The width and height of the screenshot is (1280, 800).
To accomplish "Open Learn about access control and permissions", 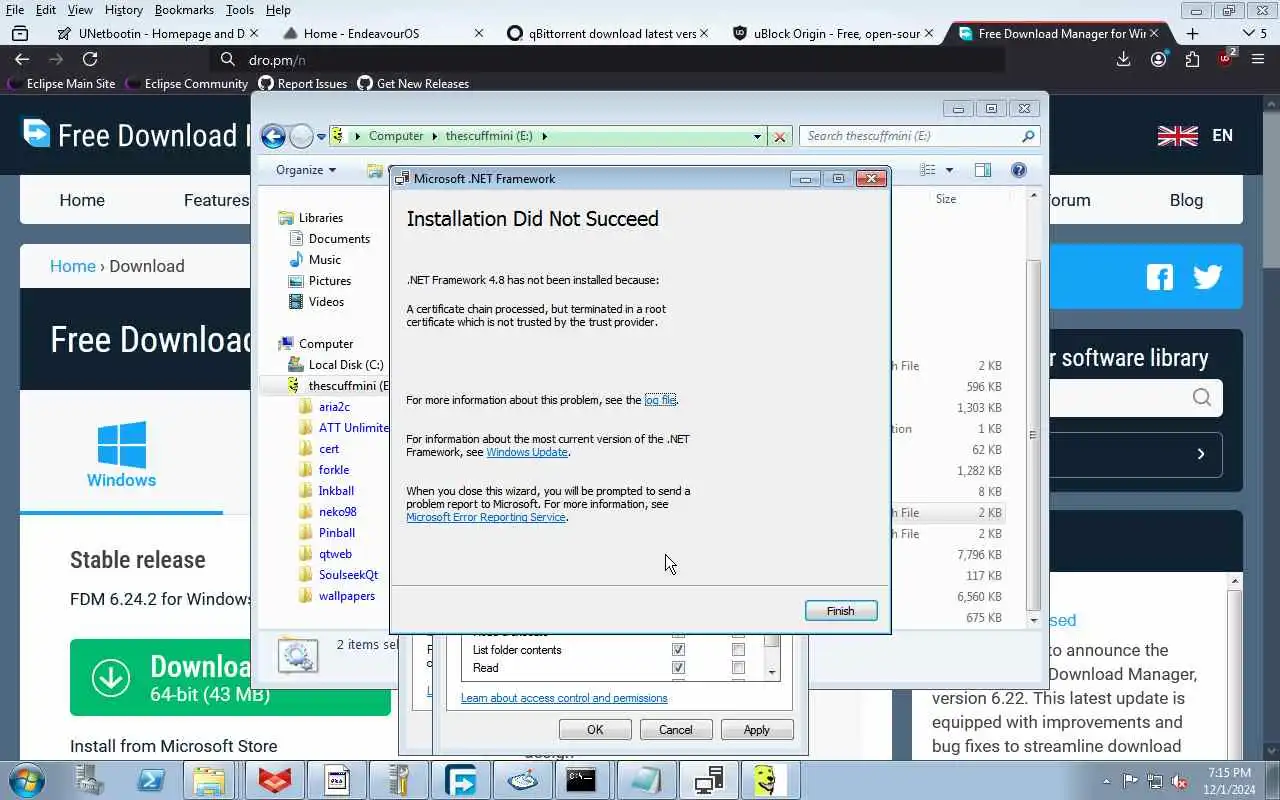I will pyautogui.click(x=564, y=698).
